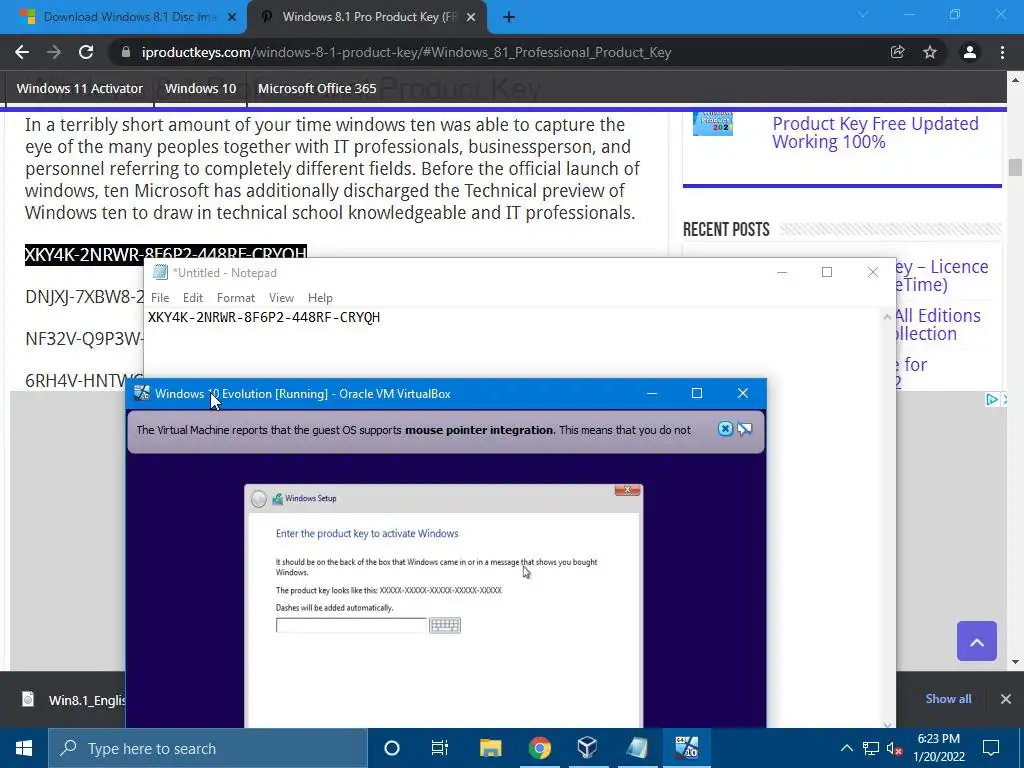The width and height of the screenshot is (1024, 768).
Task: Click the network tray icon
Action: click(x=871, y=748)
